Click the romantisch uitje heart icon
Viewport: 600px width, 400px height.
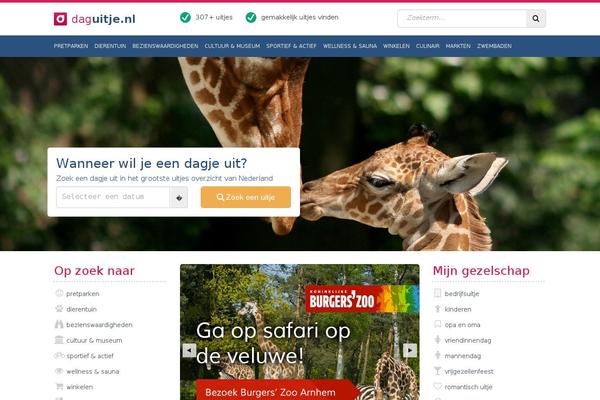tap(437, 386)
